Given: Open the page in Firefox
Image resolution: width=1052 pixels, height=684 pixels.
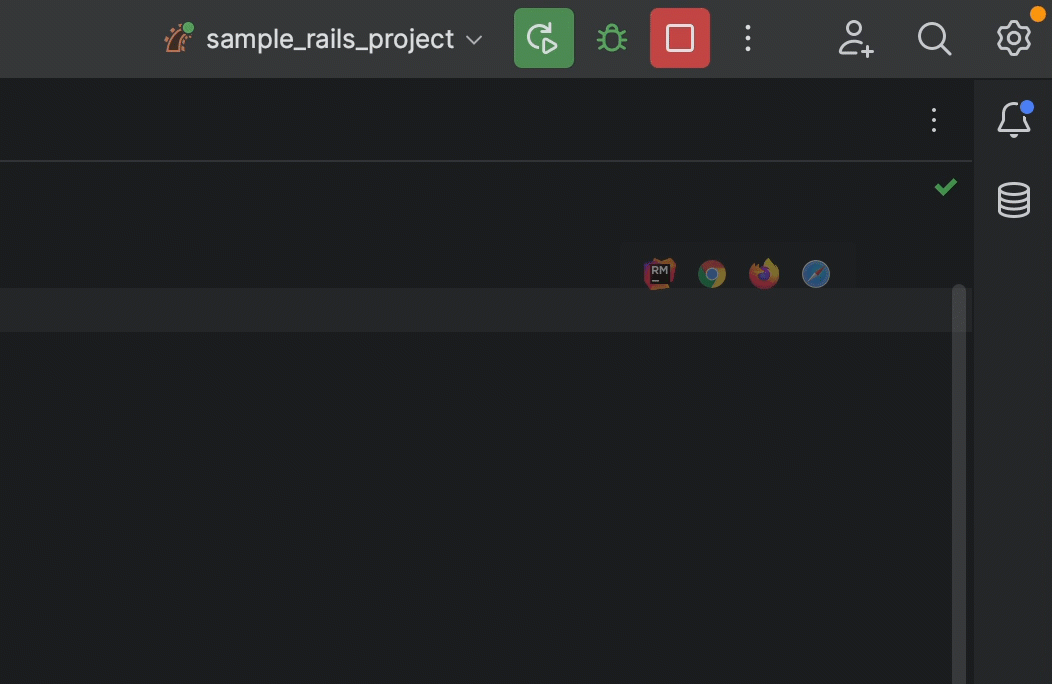Looking at the screenshot, I should tap(764, 273).
